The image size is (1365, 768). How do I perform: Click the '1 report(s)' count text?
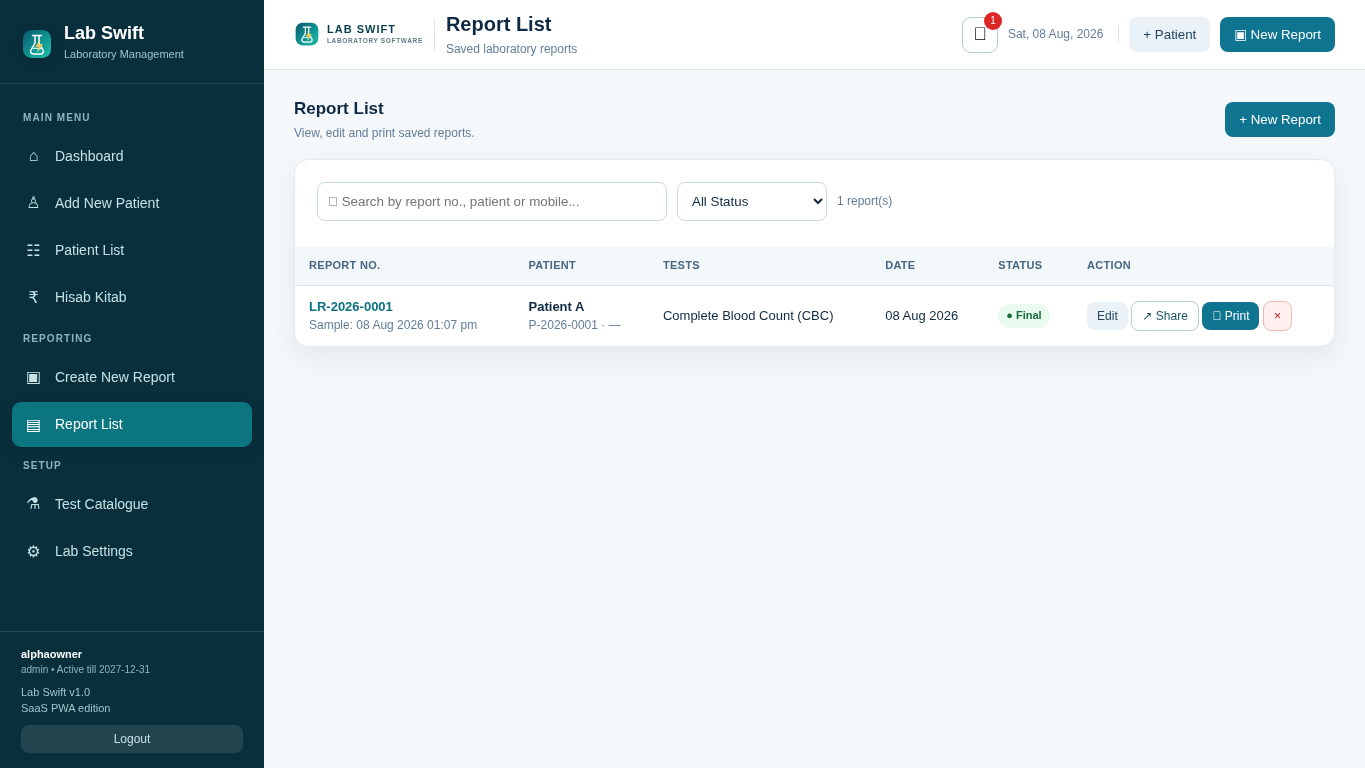pyautogui.click(x=865, y=201)
